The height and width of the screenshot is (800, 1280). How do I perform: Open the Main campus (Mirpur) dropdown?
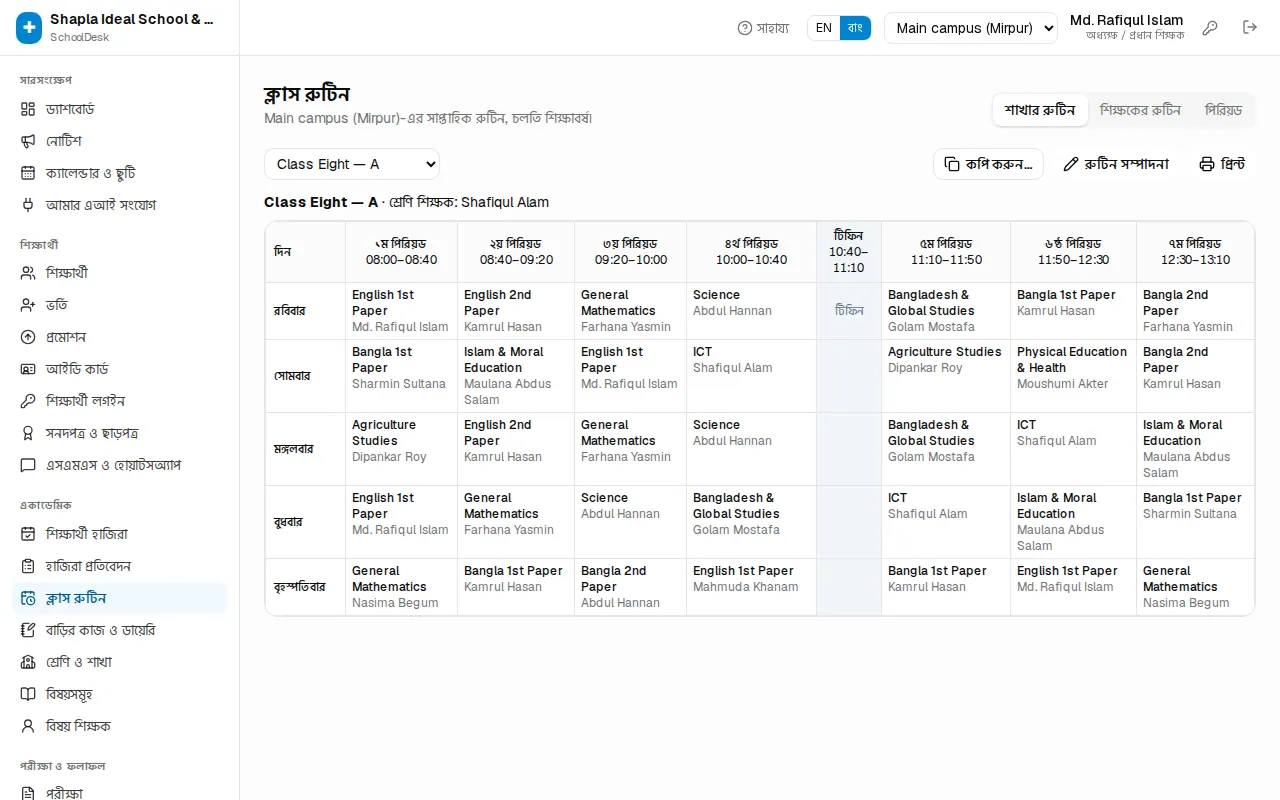pyautogui.click(x=971, y=28)
